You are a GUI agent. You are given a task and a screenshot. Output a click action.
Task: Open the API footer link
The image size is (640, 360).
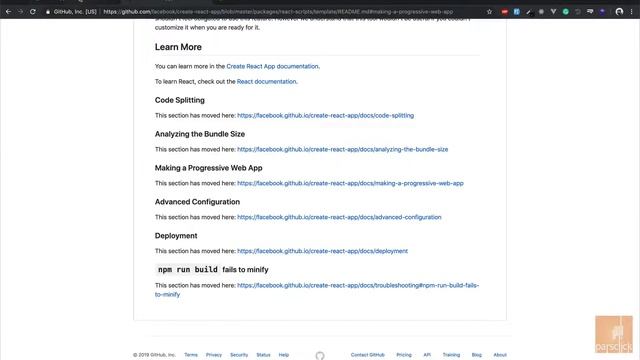point(427,355)
